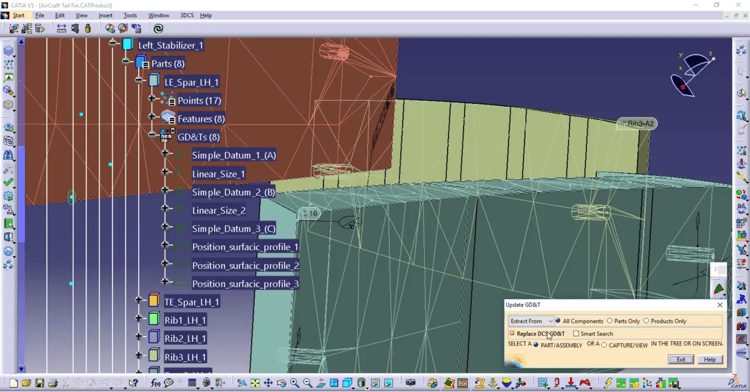750x392 pixels.
Task: Select the Linear_Size_1 tree item
Action: click(x=219, y=174)
